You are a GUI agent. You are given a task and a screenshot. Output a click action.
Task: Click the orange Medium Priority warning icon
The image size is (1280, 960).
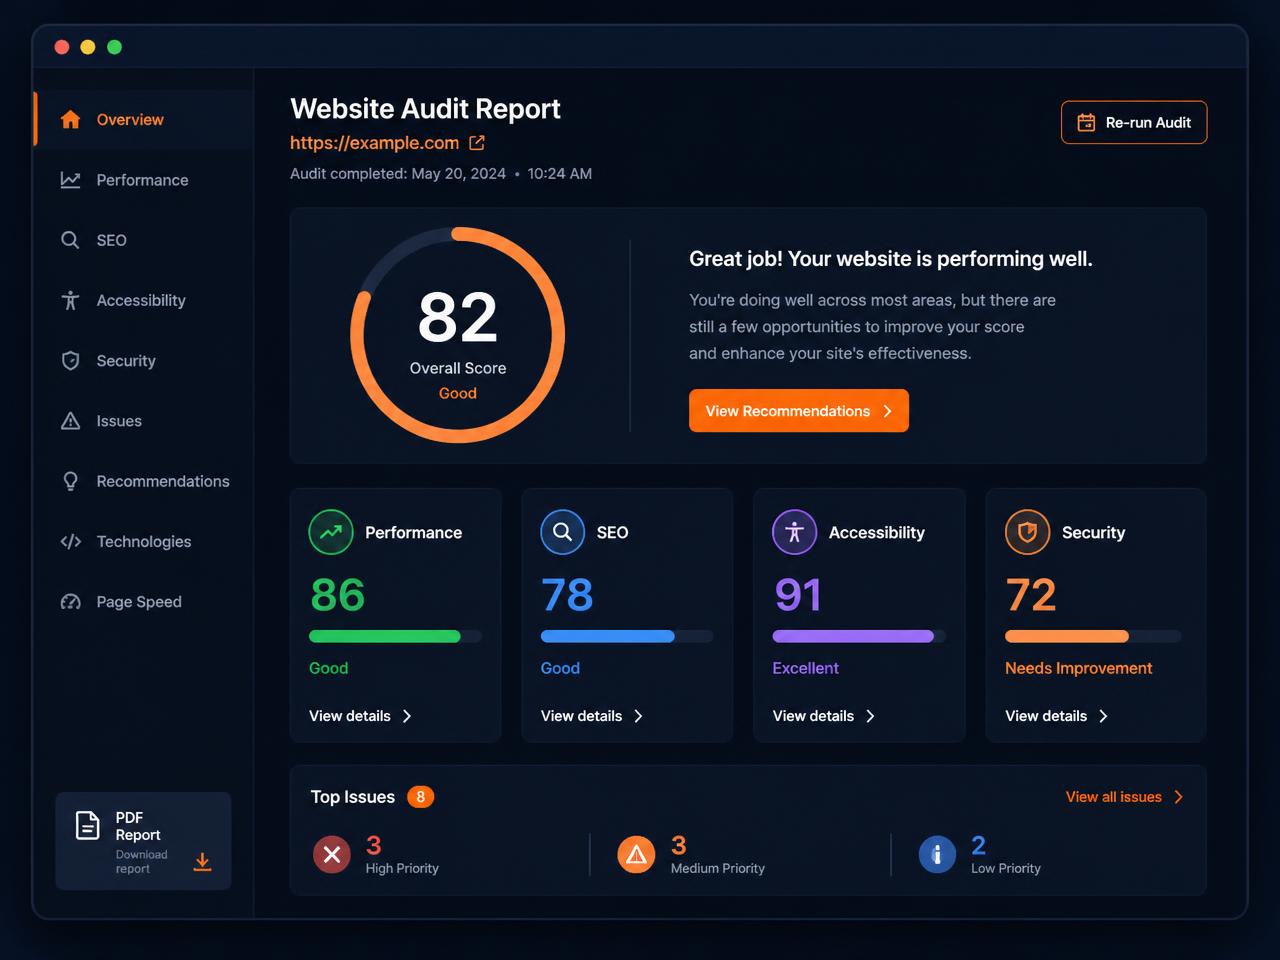tap(636, 854)
